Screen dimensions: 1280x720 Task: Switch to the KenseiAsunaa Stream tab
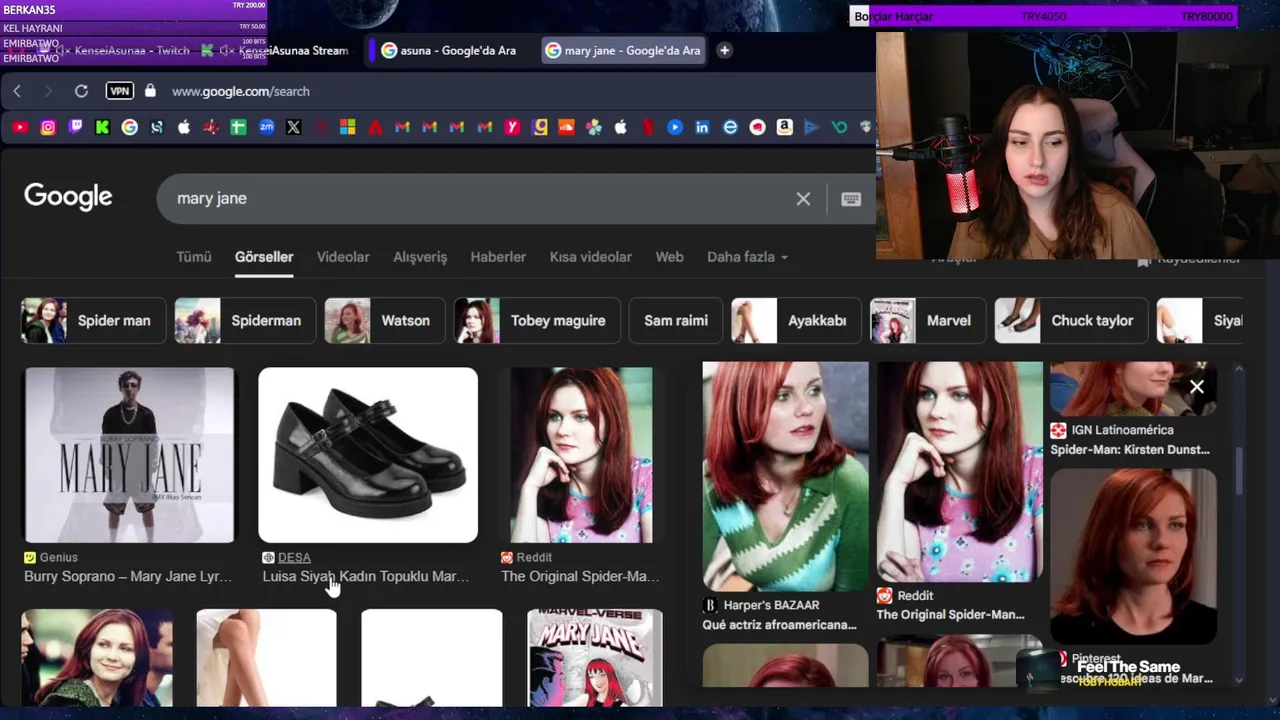(275, 50)
